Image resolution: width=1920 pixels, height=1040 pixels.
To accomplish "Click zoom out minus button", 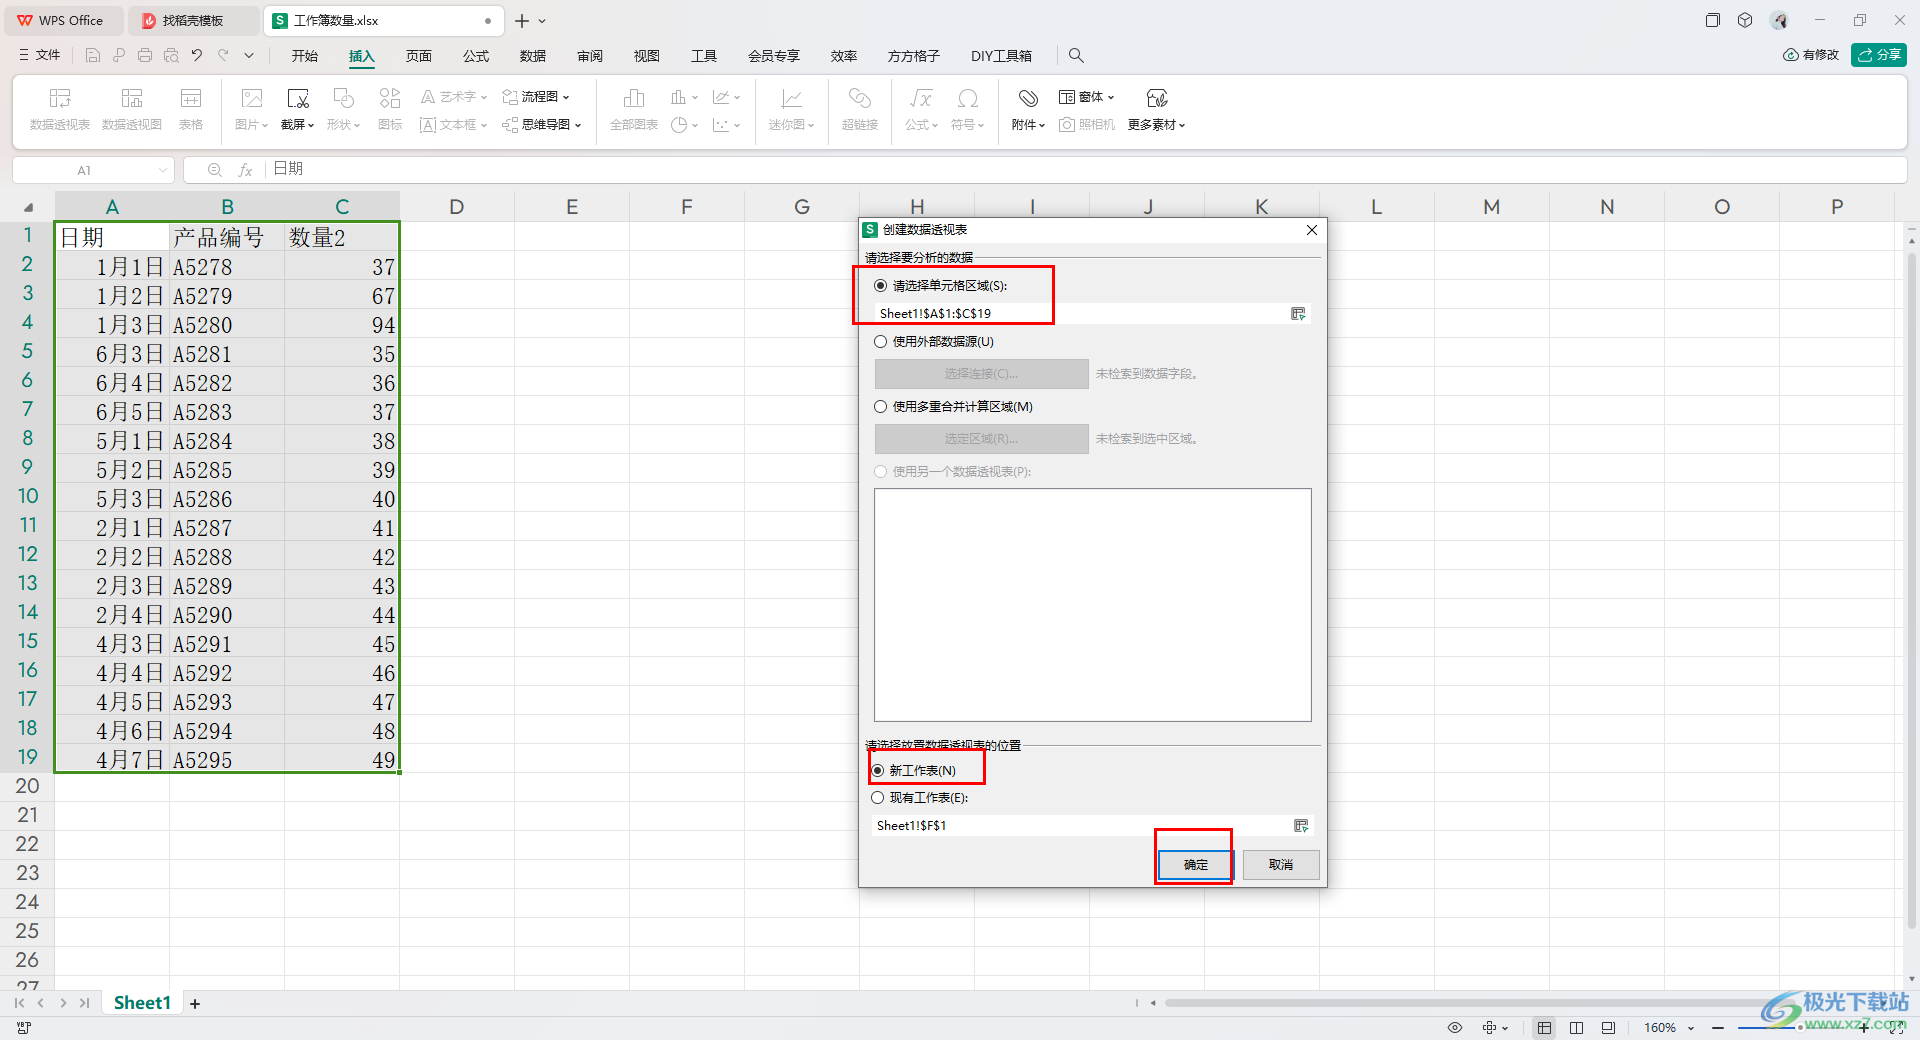I will point(1718,1028).
